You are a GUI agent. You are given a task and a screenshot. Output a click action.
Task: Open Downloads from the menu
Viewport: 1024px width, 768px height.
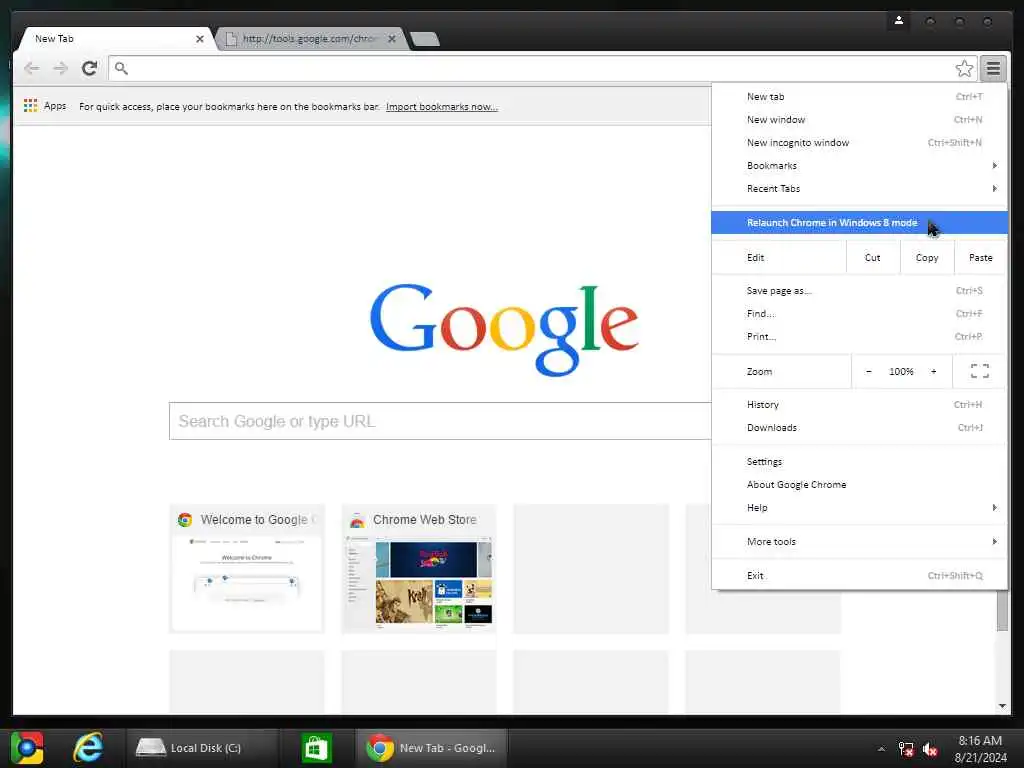[x=859, y=428]
